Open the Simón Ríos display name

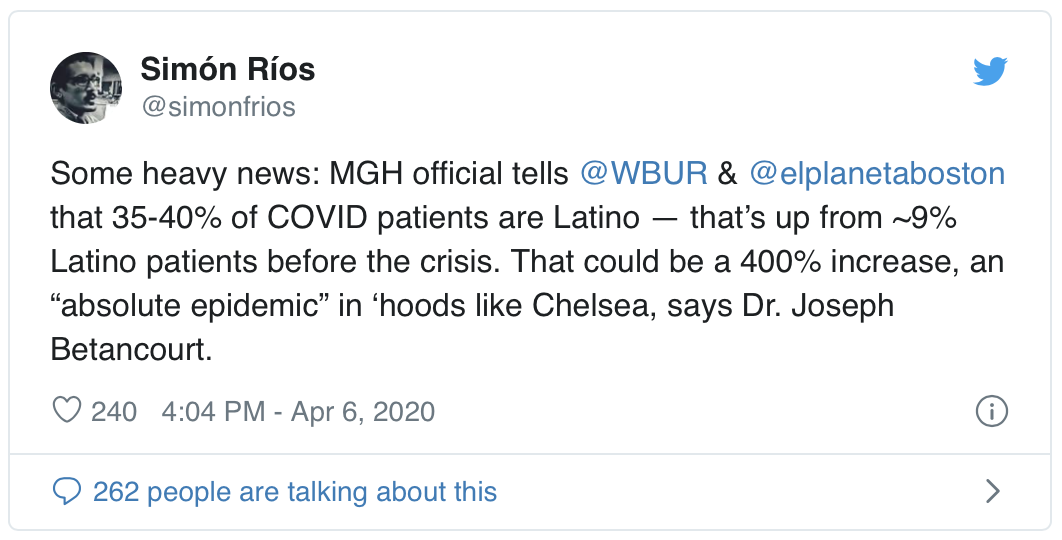click(x=227, y=69)
